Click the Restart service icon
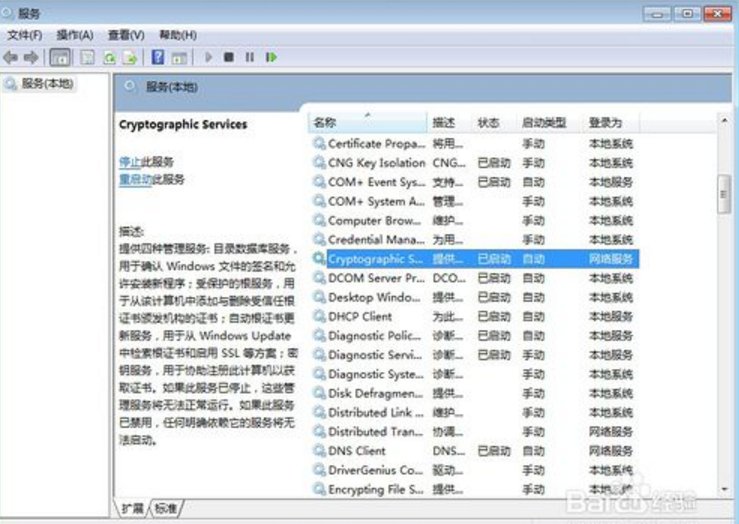The height and width of the screenshot is (524, 739). (271, 57)
